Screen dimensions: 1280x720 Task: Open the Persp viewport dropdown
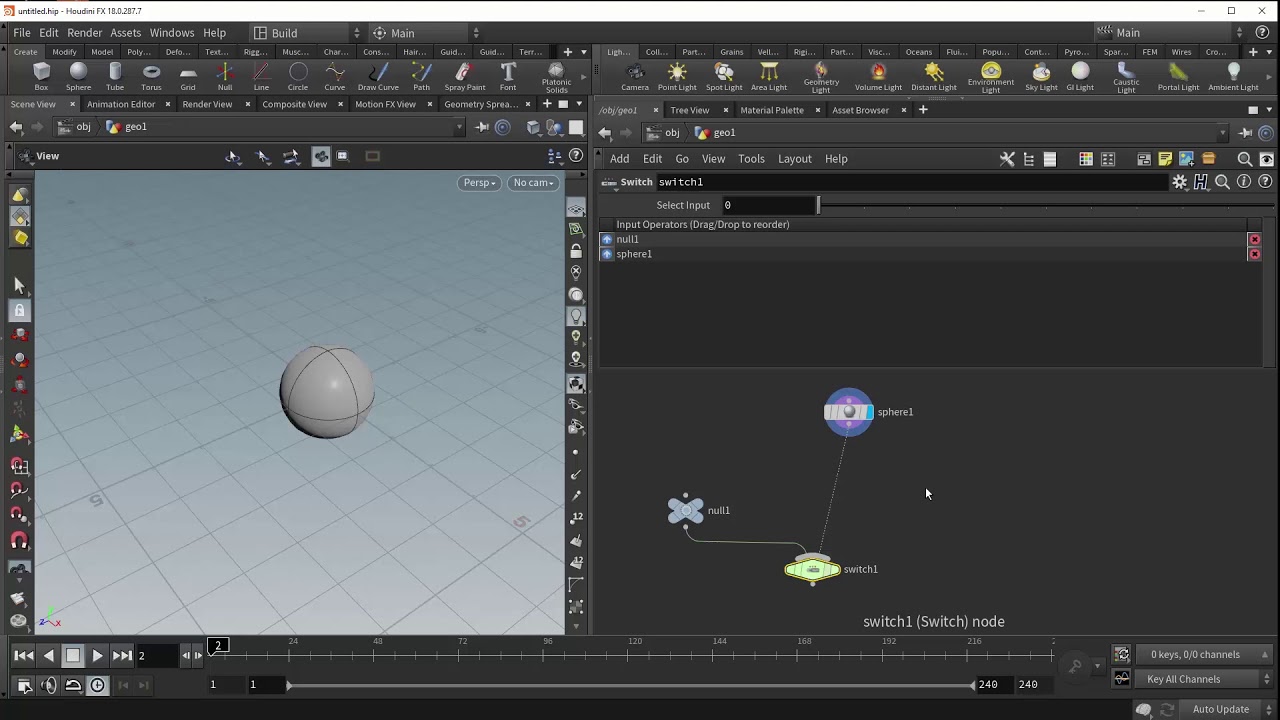coord(479,183)
